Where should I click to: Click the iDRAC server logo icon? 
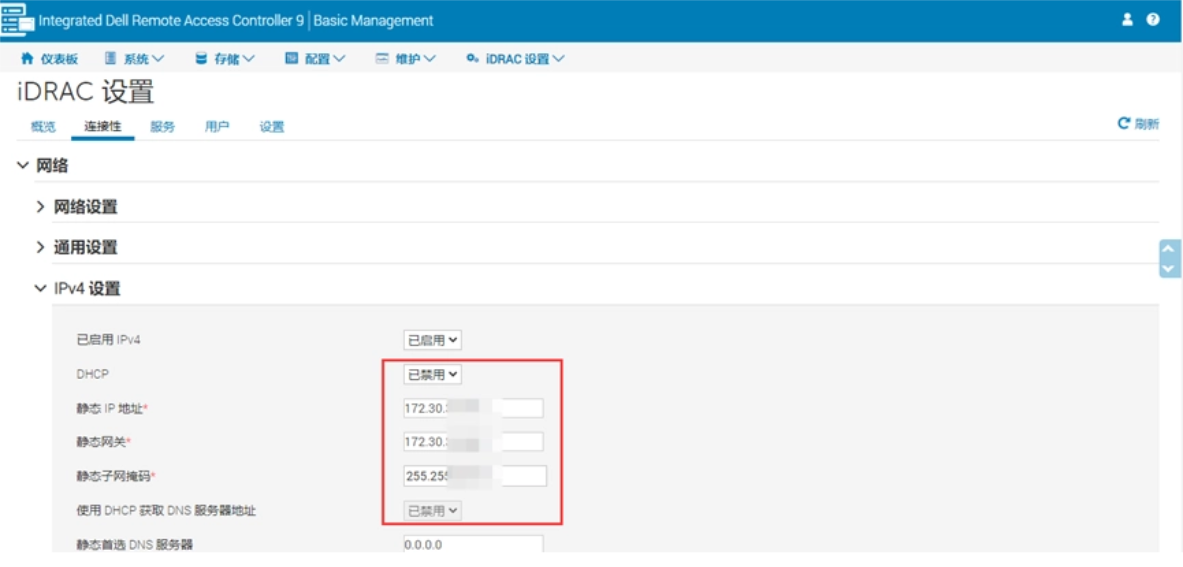[x=17, y=20]
